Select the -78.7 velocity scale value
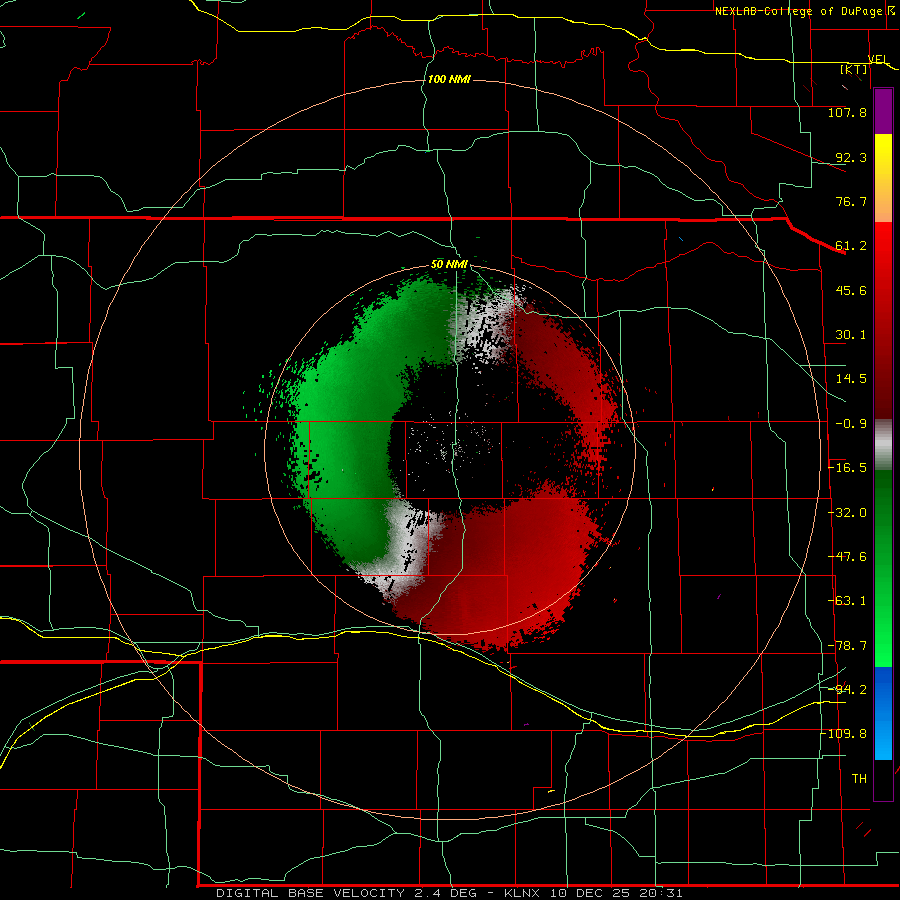Image resolution: width=900 pixels, height=900 pixels. pos(847,646)
